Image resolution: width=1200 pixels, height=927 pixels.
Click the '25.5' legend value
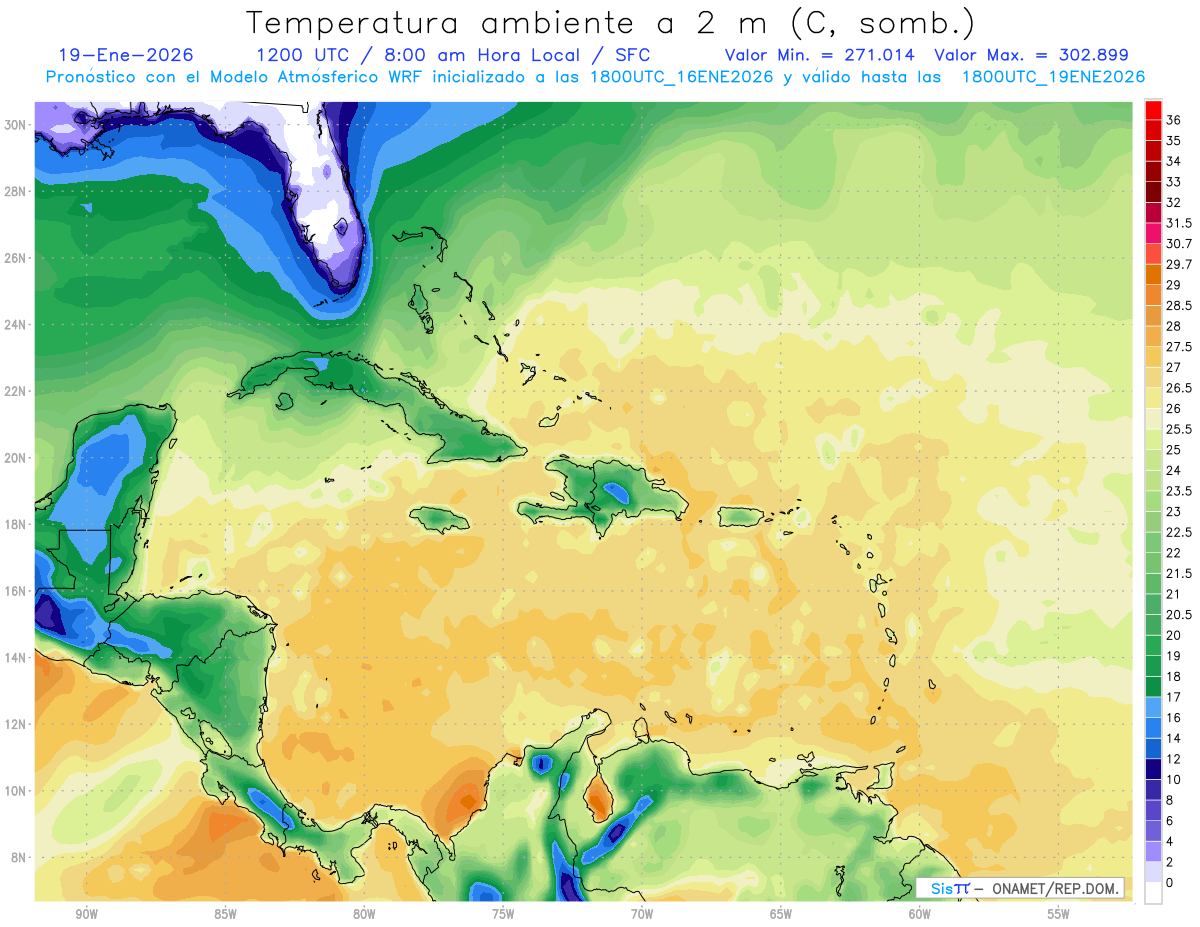pos(1178,429)
